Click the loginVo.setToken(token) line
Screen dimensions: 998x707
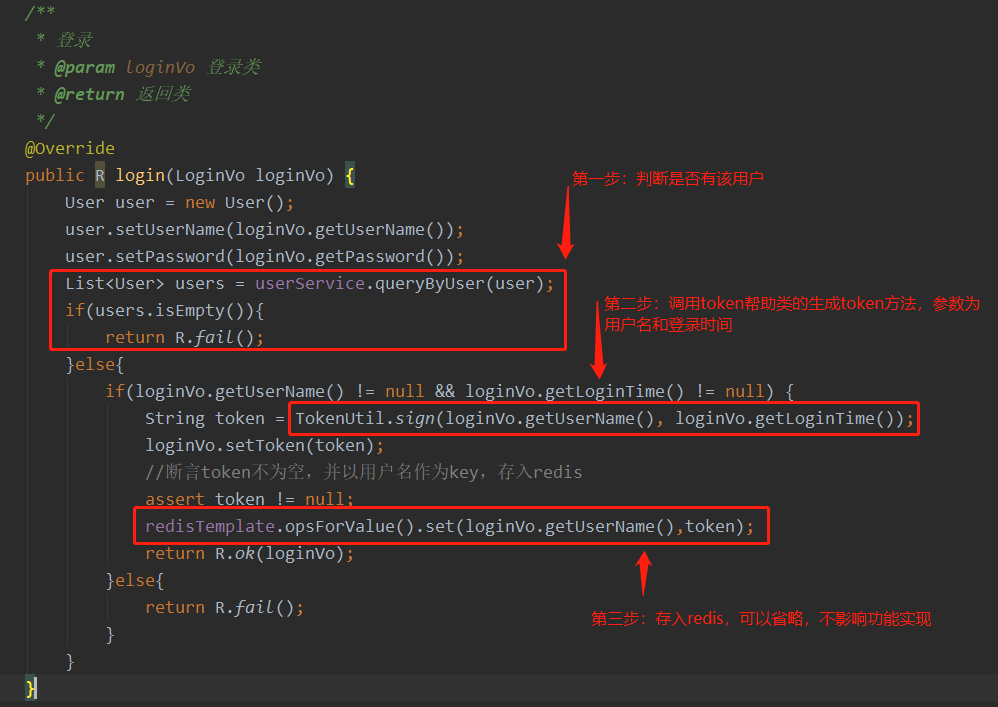pyautogui.click(x=264, y=445)
